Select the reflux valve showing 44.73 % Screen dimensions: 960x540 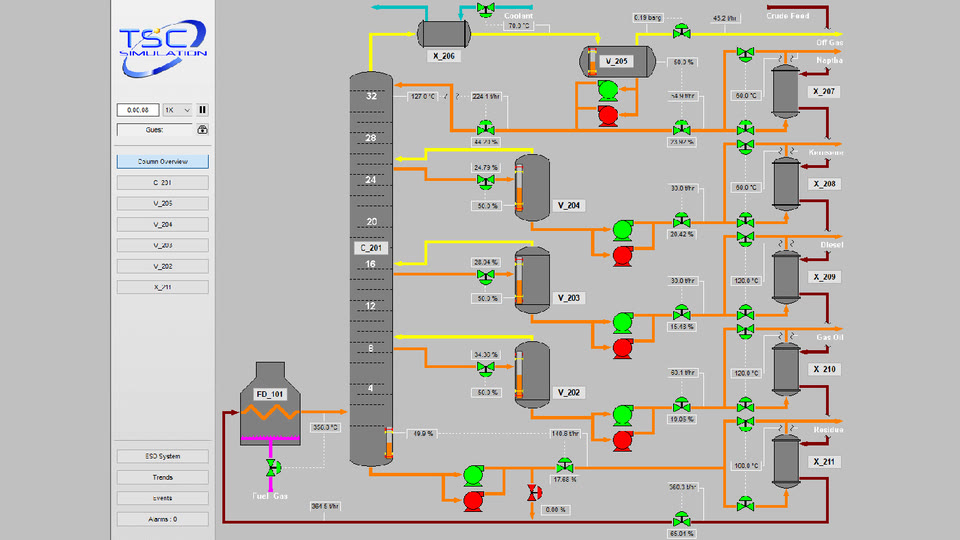point(486,128)
